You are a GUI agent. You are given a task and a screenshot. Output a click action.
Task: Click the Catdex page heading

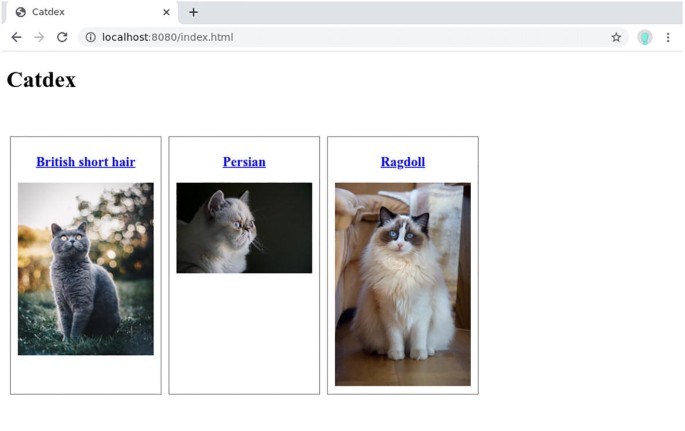click(41, 80)
